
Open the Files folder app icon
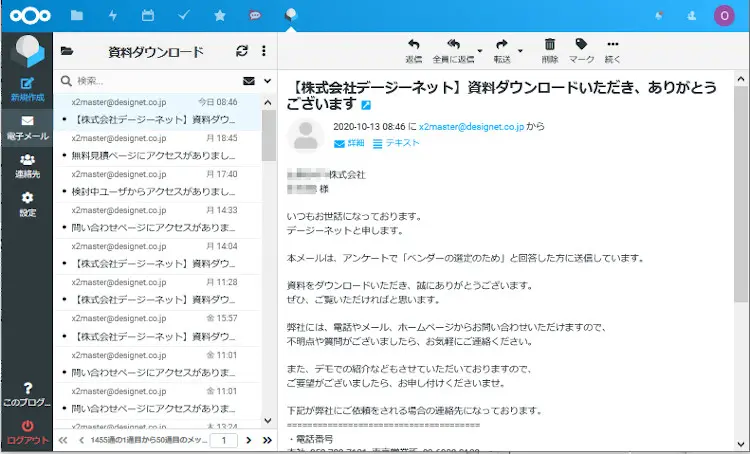77,15
